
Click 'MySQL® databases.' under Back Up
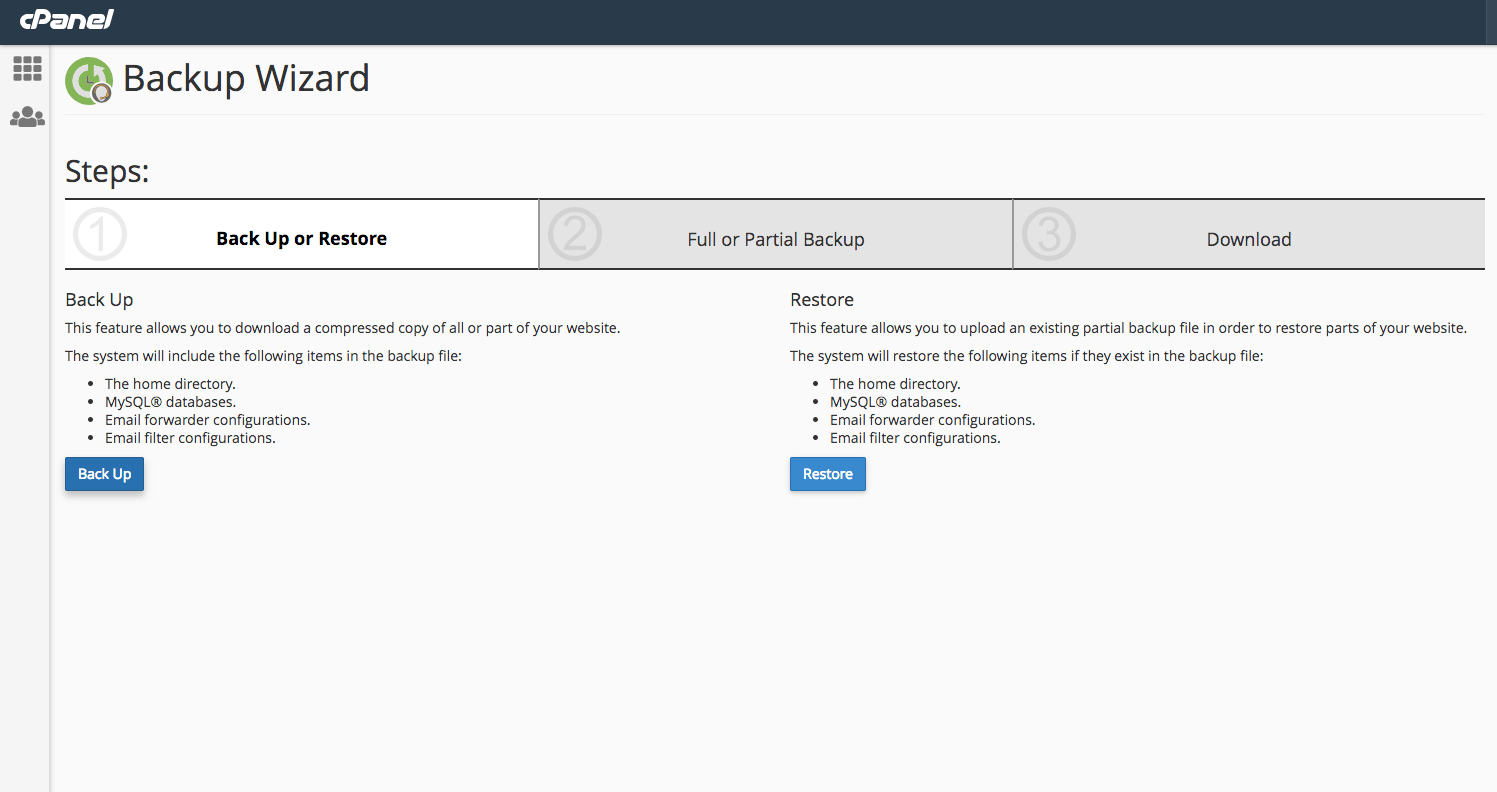(x=170, y=402)
